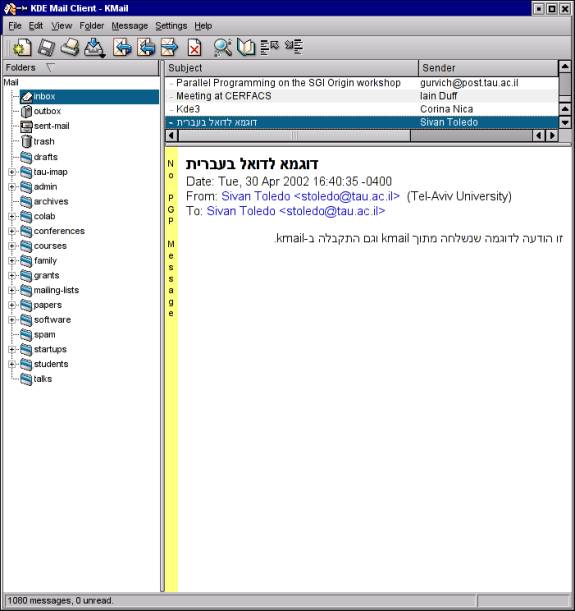The image size is (575, 611).
Task: Click the Check Mail inbox icon
Action: pyautogui.click(x=95, y=48)
